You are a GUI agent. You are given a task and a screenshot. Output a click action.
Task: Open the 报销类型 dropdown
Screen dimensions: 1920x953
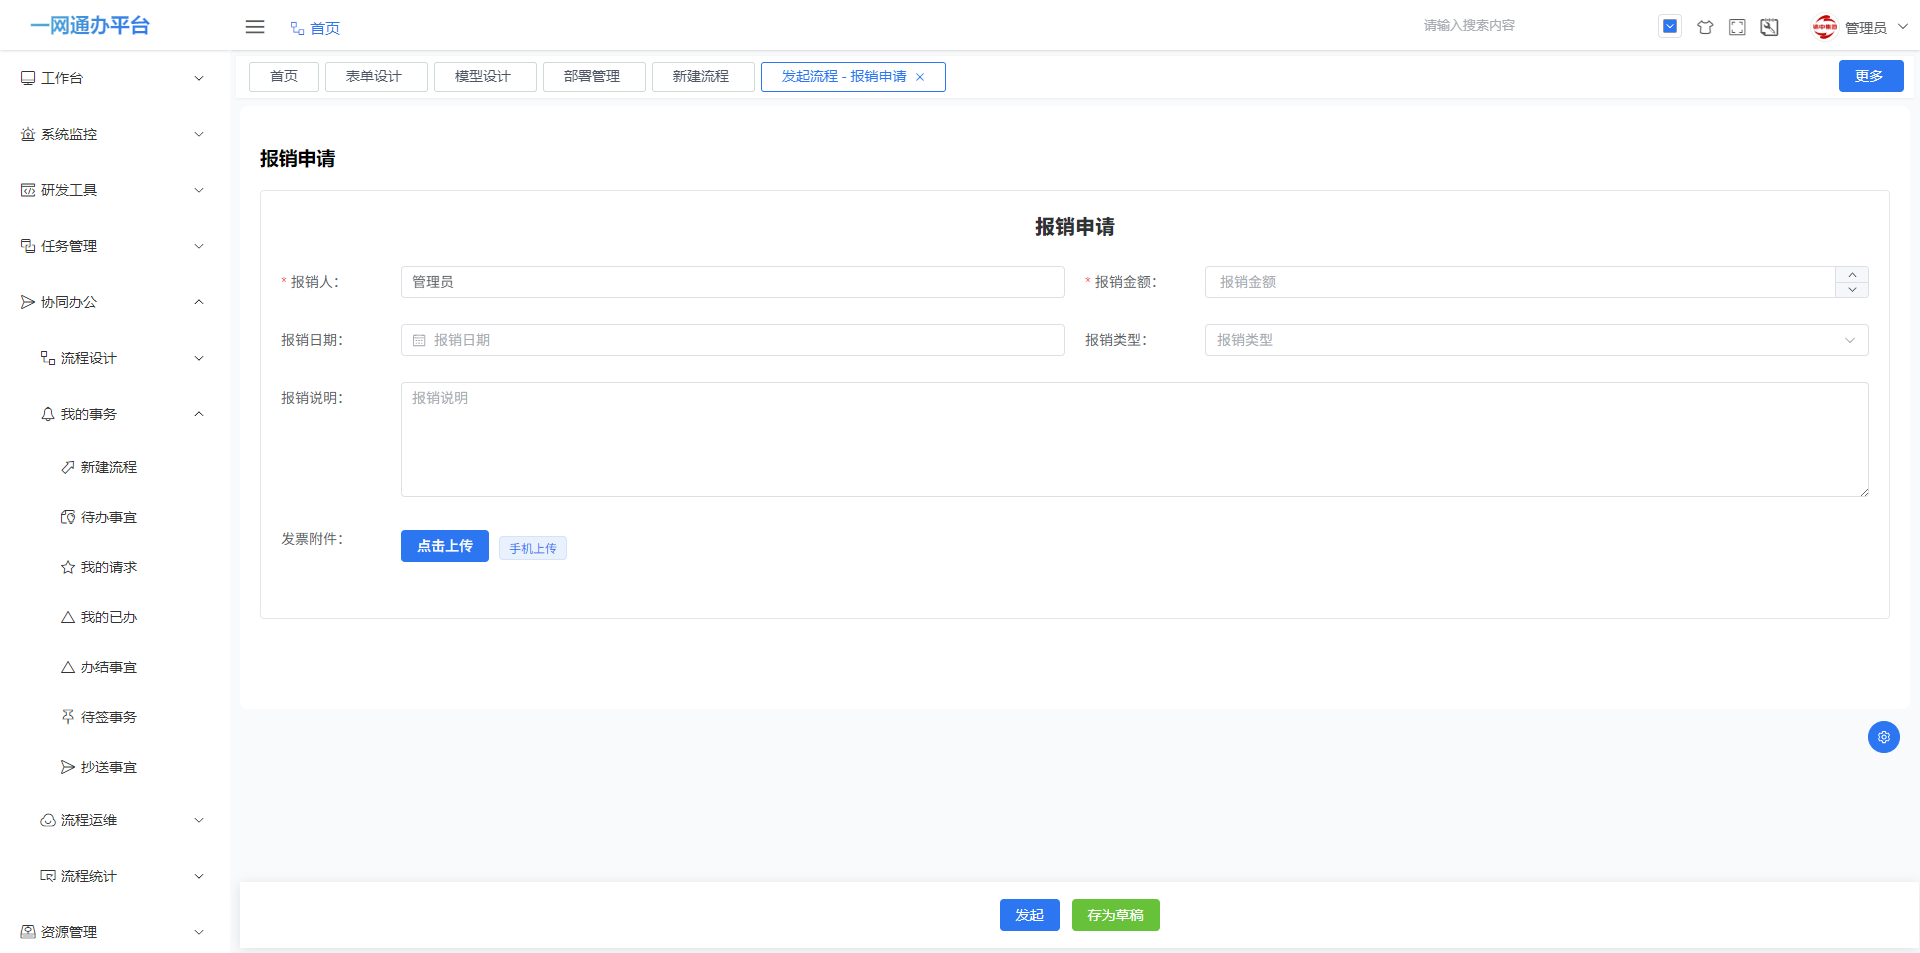(1536, 340)
